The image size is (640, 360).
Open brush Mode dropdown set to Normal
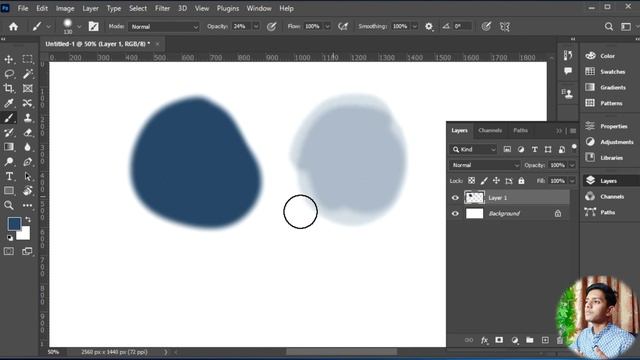(x=164, y=27)
